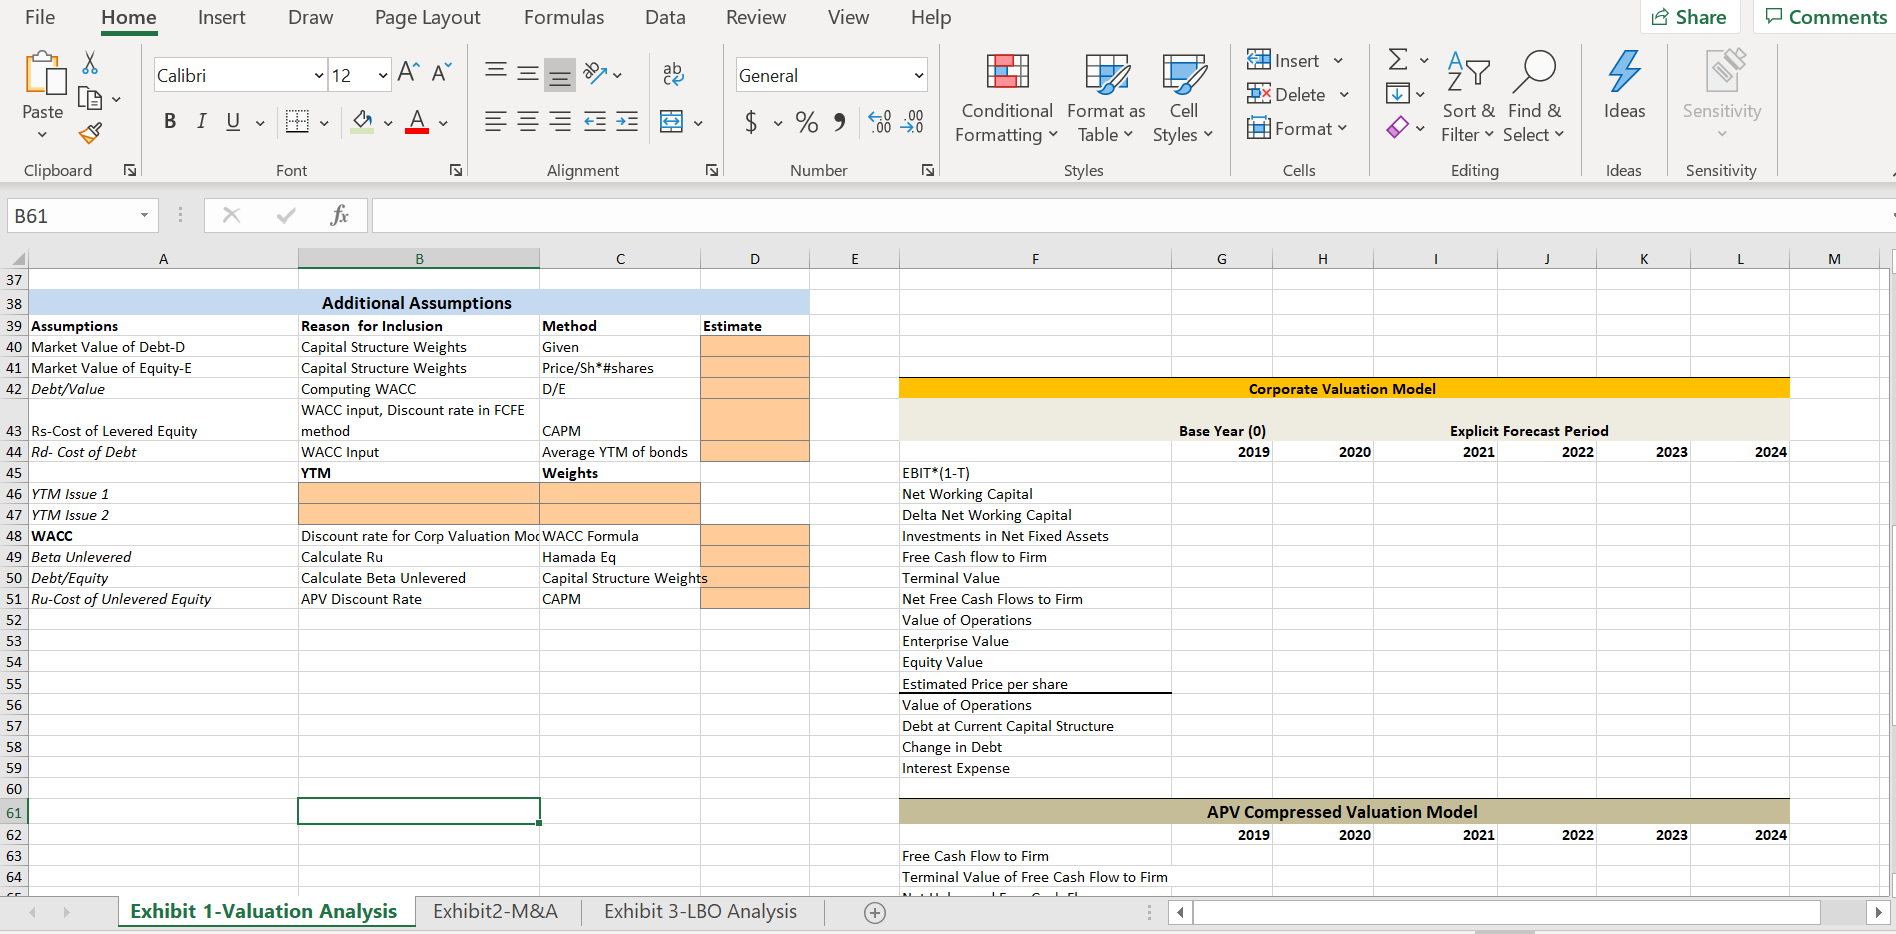Click the Ideas lightning icon
Image resolution: width=1896 pixels, height=934 pixels.
click(1624, 73)
